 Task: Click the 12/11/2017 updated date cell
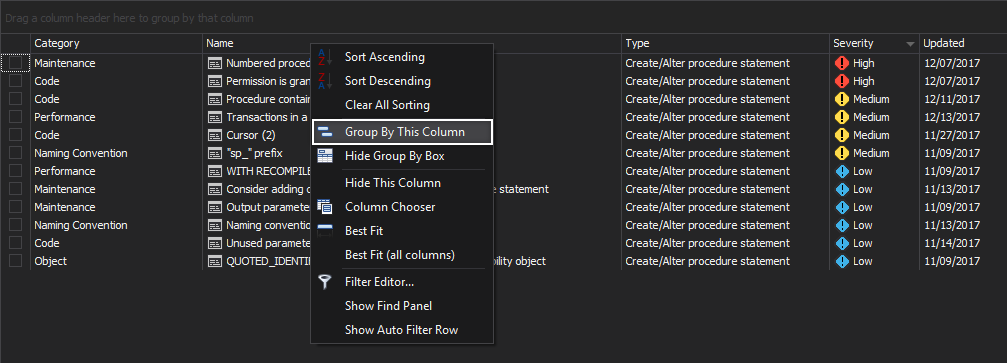[x=963, y=99]
